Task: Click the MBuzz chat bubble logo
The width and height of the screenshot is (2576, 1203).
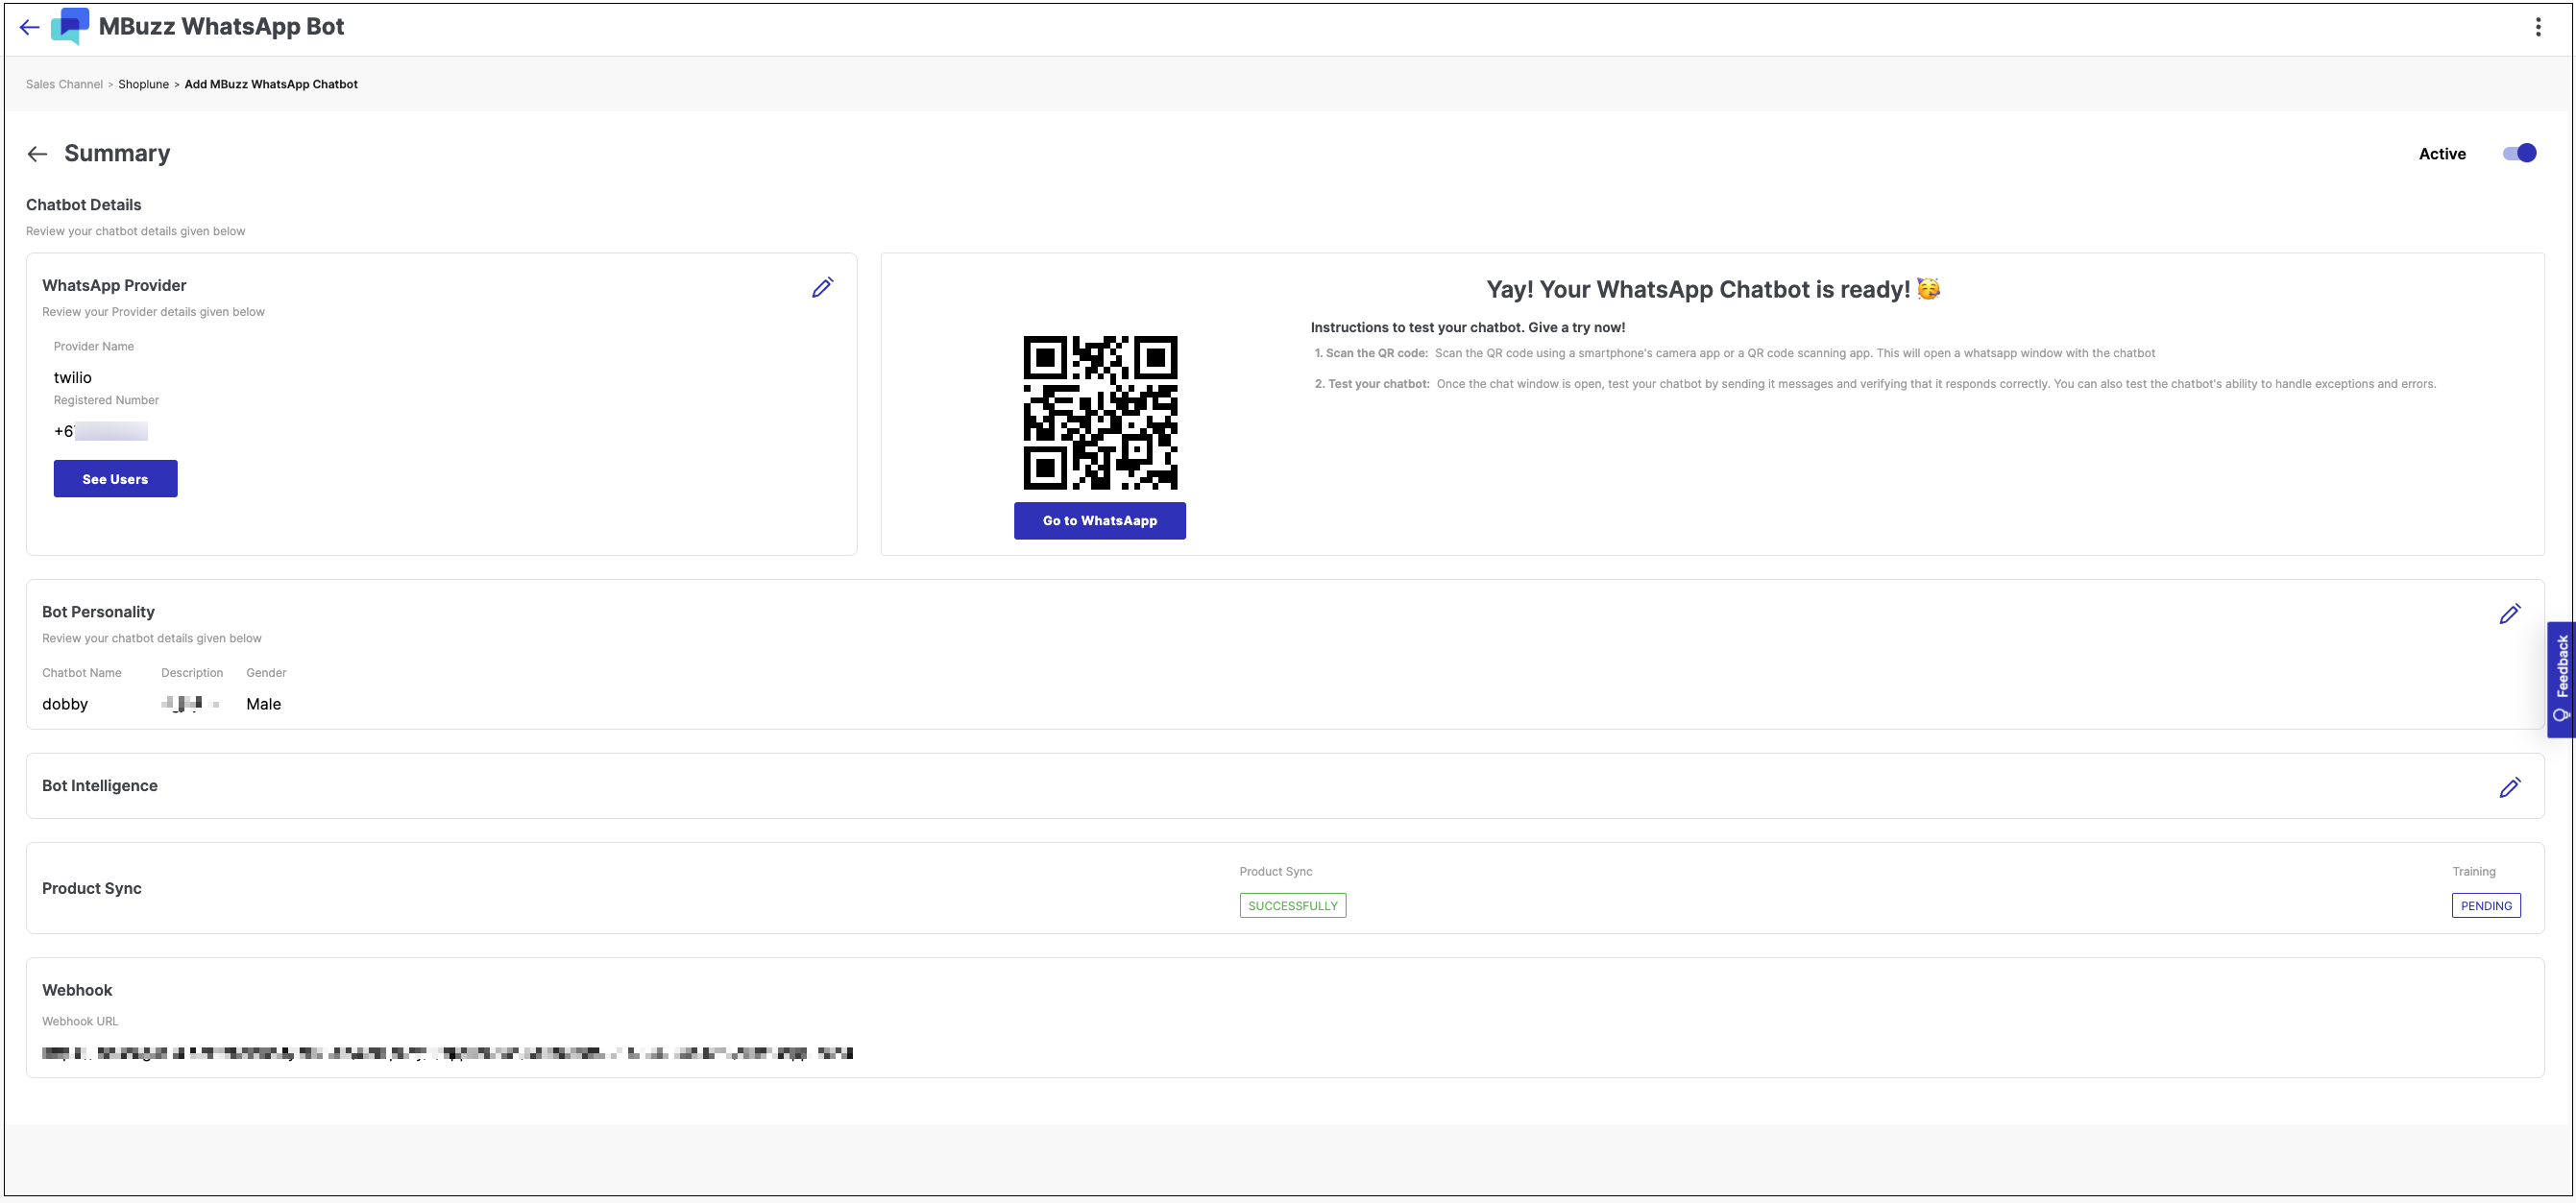Action: [x=70, y=26]
